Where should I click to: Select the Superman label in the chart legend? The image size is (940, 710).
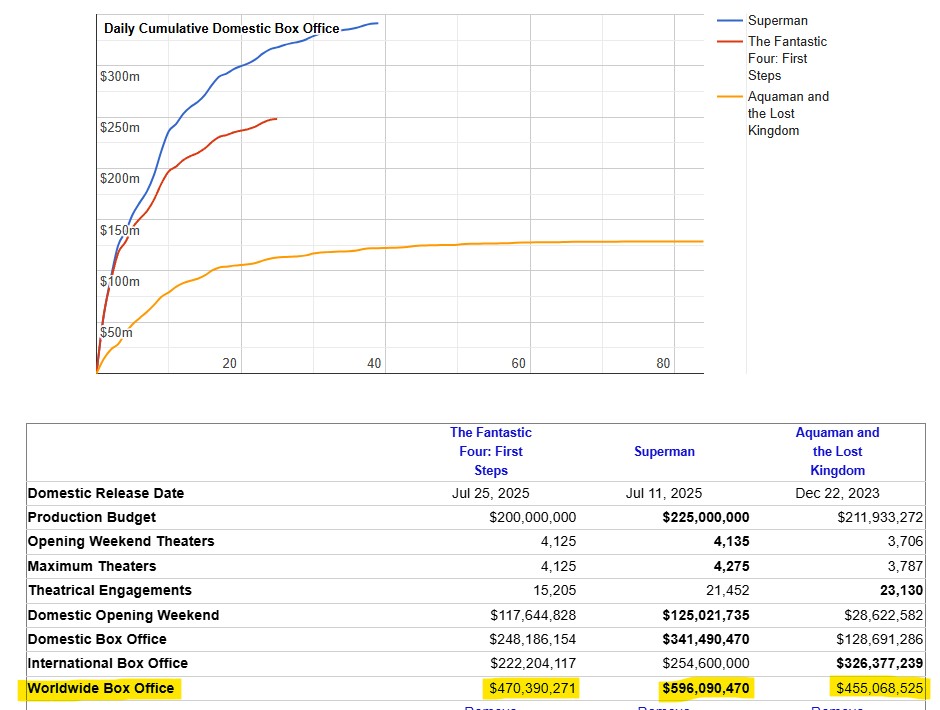(x=778, y=20)
